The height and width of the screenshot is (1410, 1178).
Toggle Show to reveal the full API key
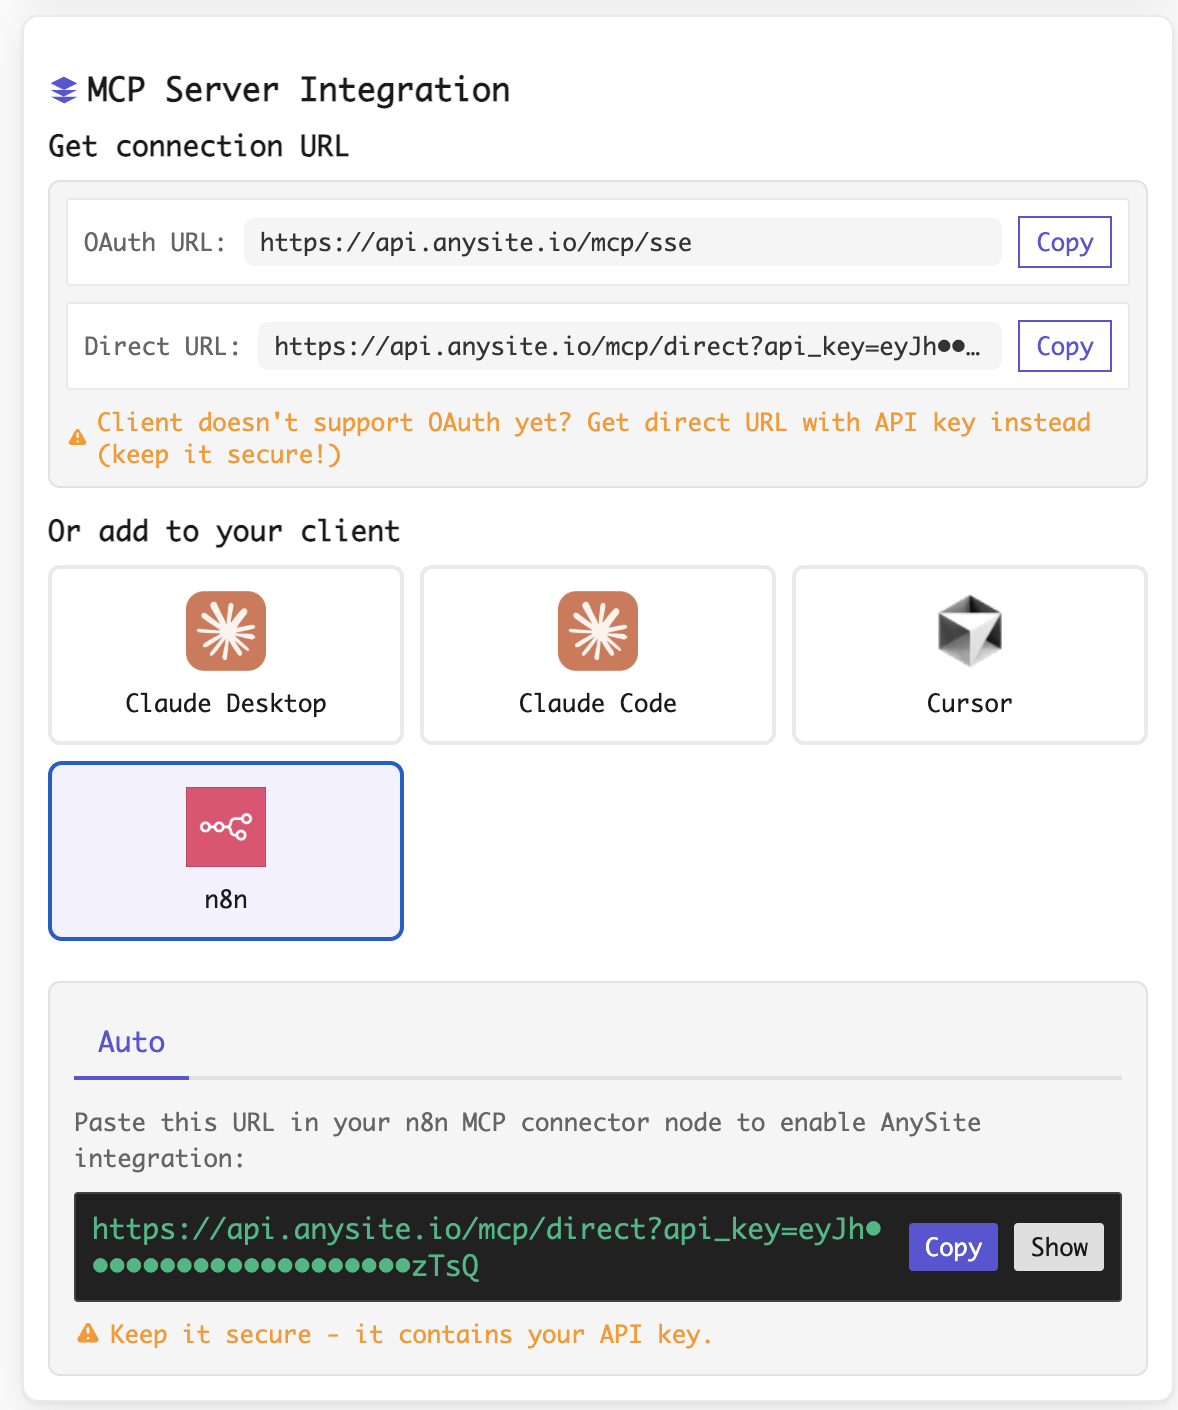pos(1057,1247)
